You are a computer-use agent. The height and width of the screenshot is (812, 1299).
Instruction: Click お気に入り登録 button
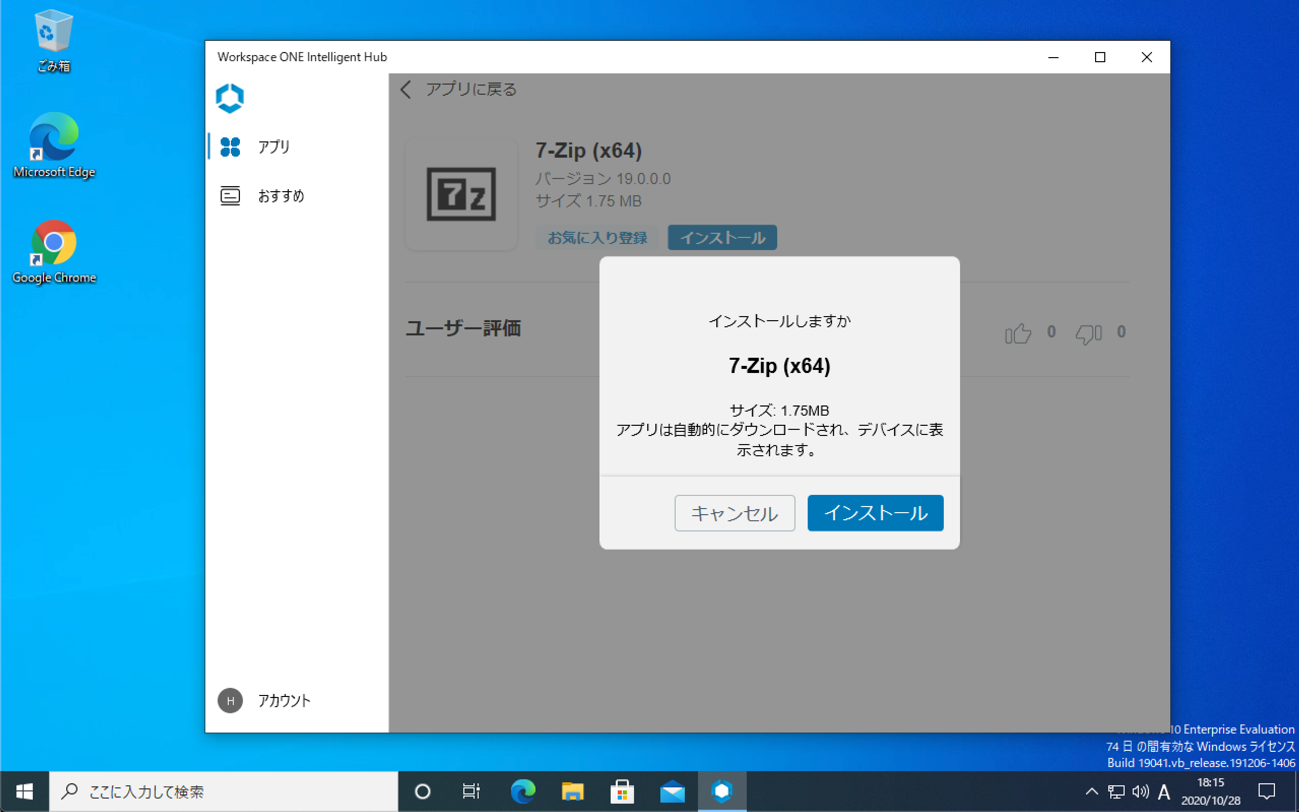pyautogui.click(x=597, y=238)
